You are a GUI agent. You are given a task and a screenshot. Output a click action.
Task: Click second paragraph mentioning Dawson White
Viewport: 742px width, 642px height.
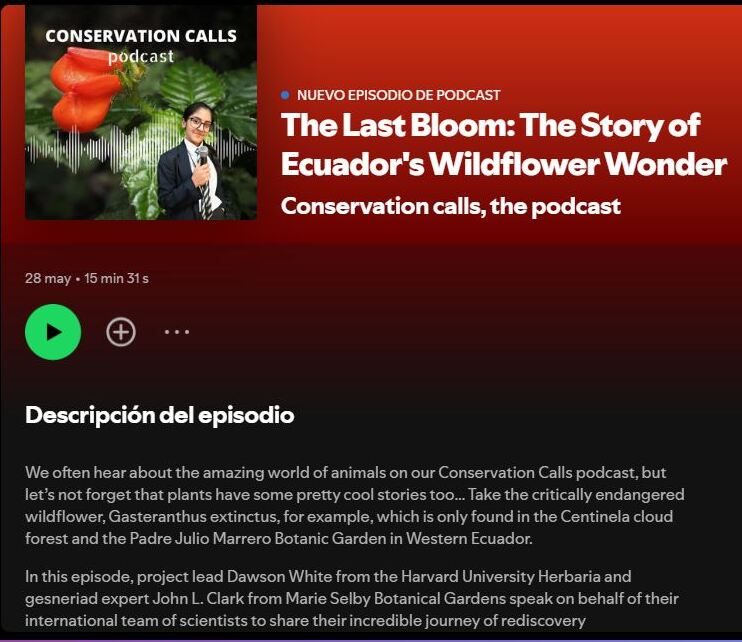[x=352, y=598]
